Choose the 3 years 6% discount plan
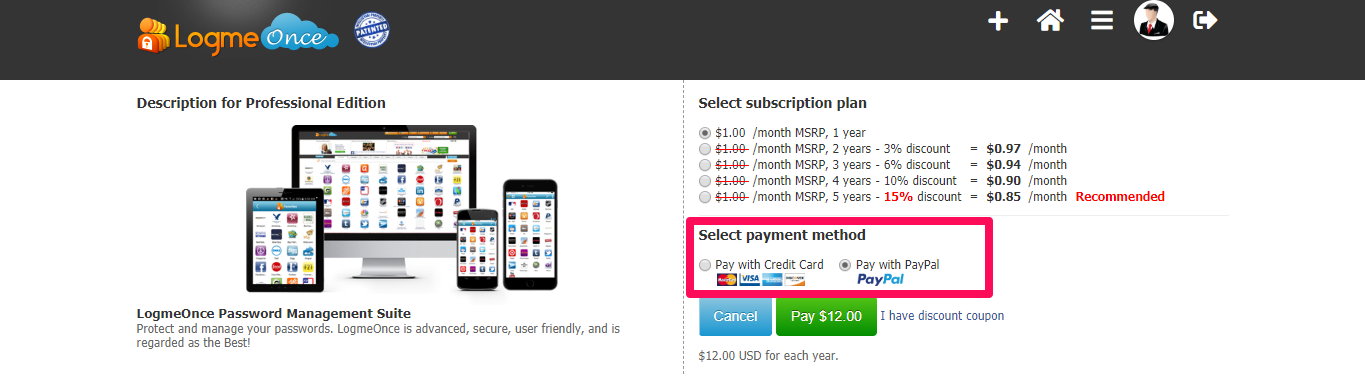 click(x=705, y=165)
